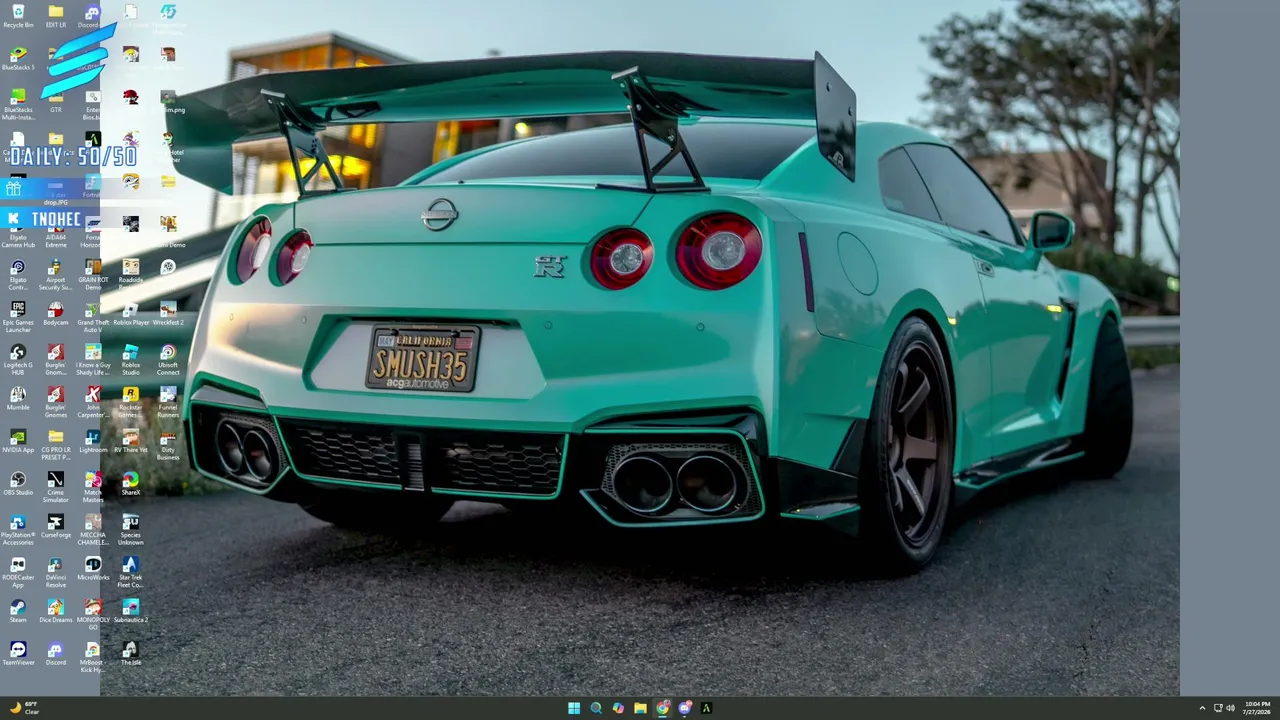This screenshot has height=720, width=1280.
Task: Open the taskbar clock and date
Action: [1257, 708]
